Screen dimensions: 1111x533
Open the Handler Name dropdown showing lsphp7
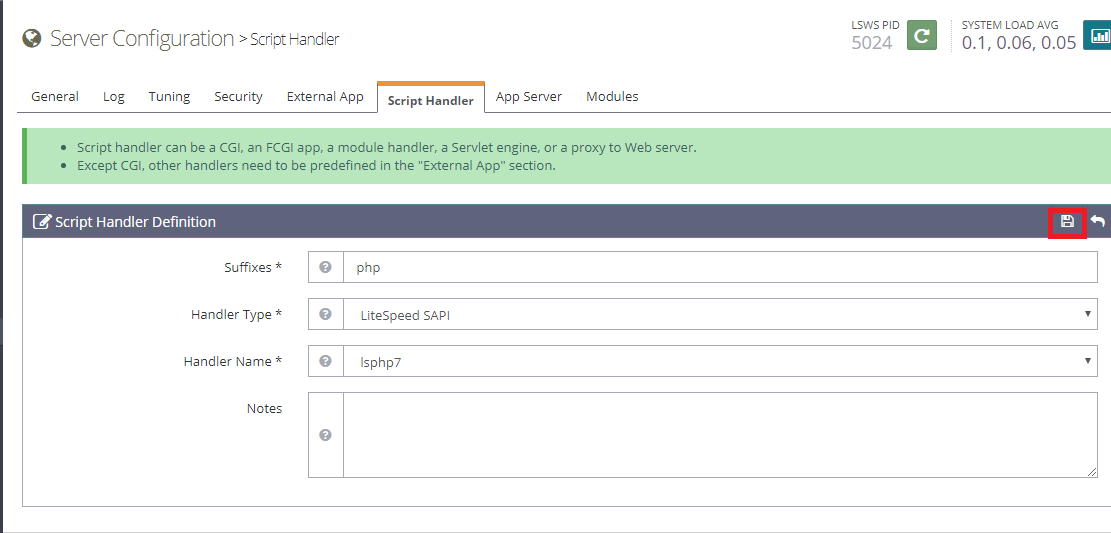(720, 361)
